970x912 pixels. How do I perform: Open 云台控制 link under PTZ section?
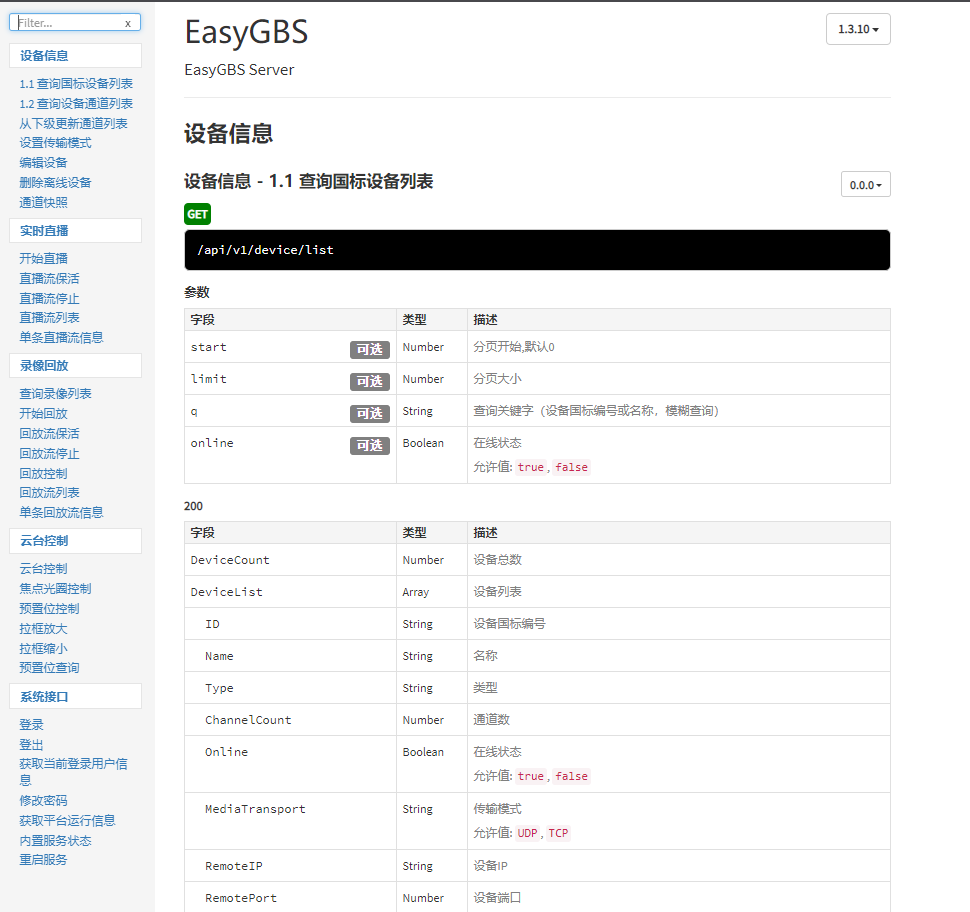pos(43,569)
